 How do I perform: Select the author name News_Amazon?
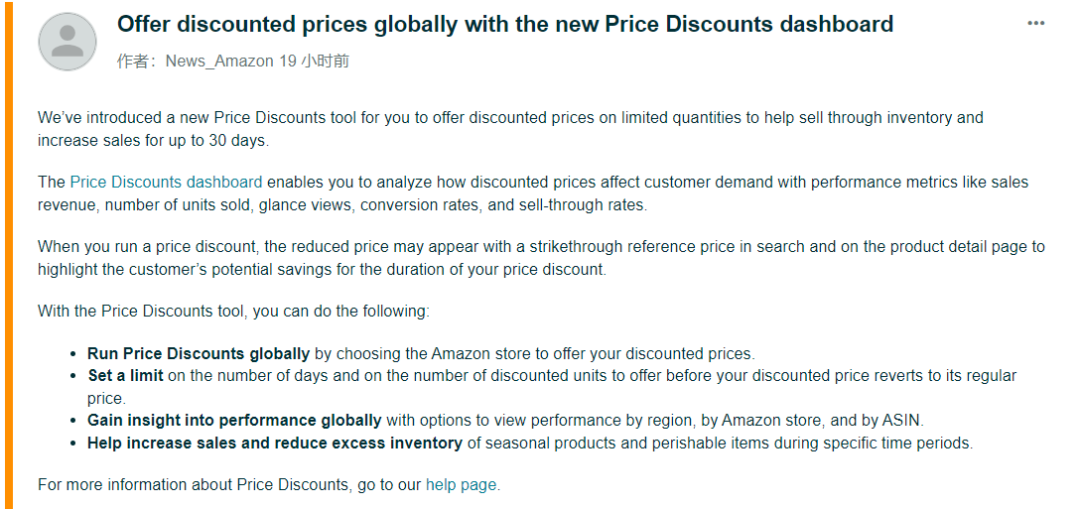click(219, 61)
